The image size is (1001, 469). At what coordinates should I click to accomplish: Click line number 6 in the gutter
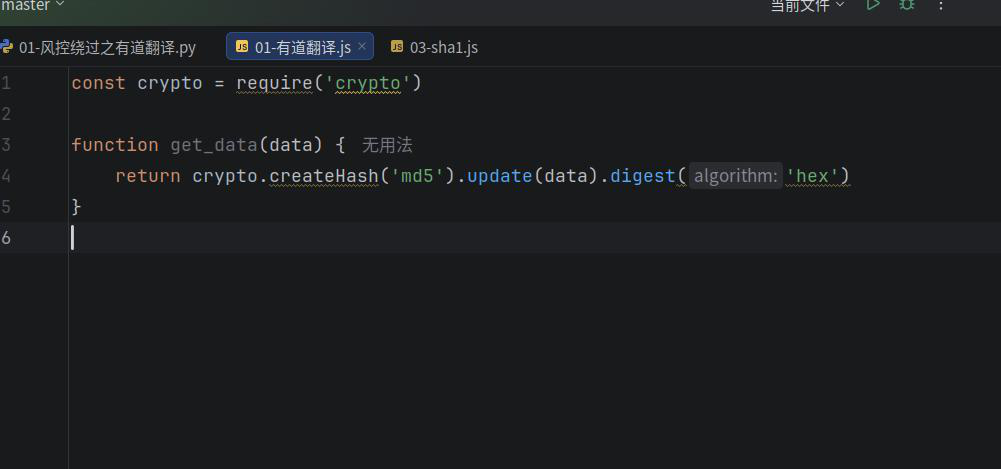point(6,238)
